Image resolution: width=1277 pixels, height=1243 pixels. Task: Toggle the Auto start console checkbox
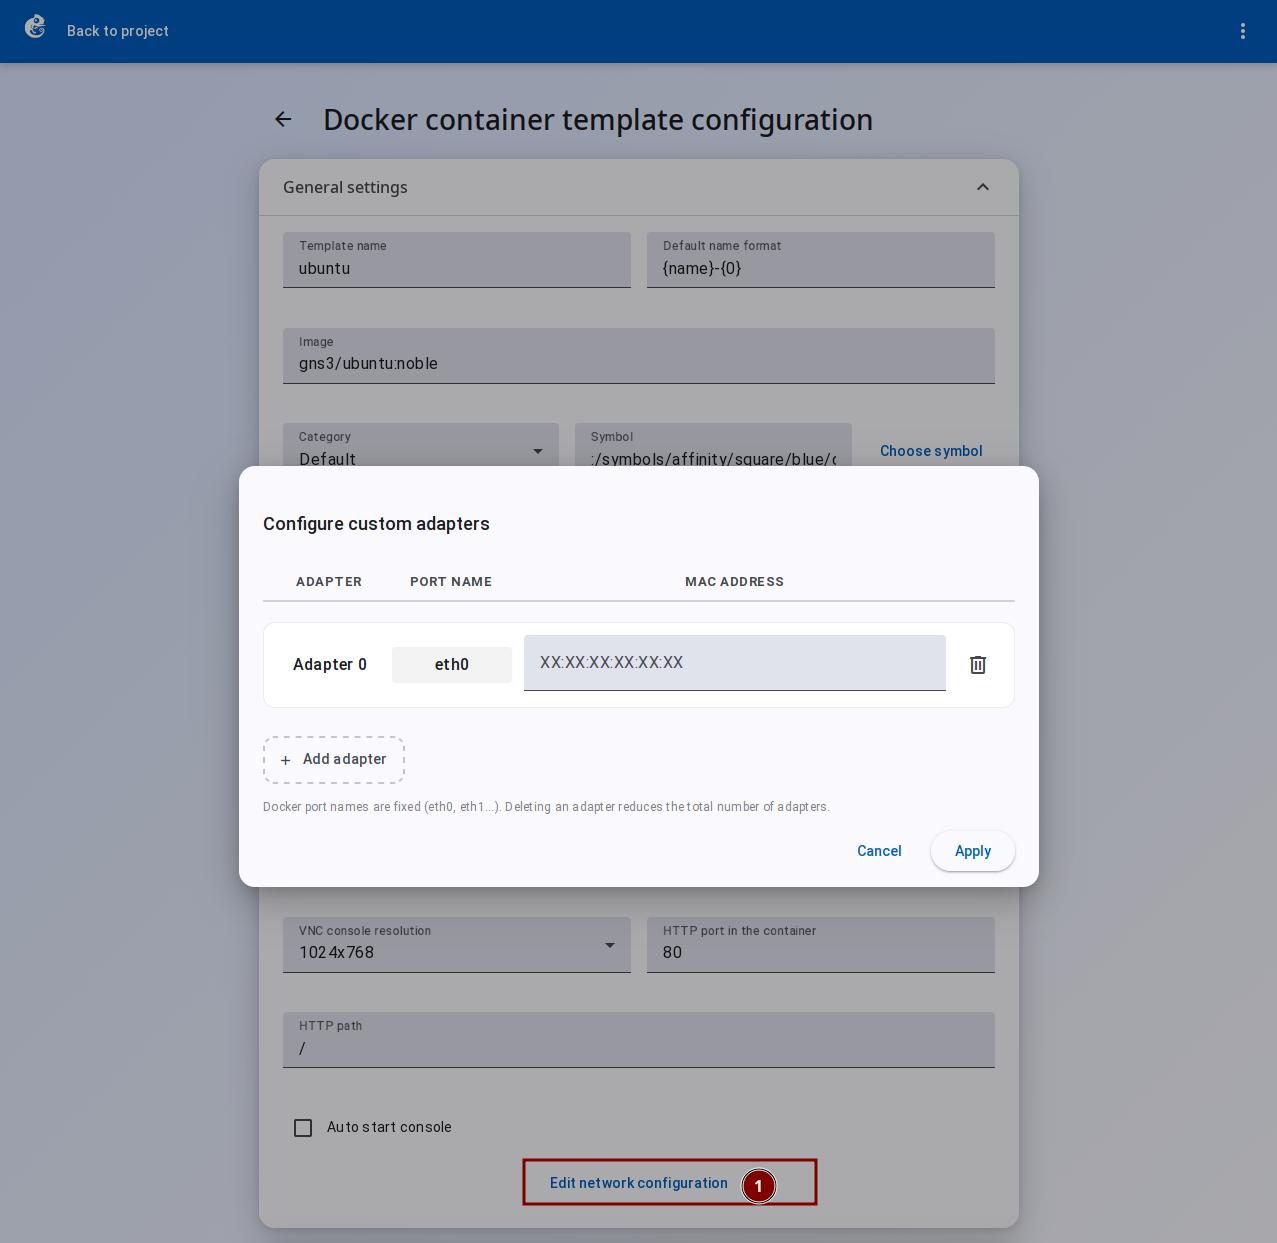tap(303, 1128)
